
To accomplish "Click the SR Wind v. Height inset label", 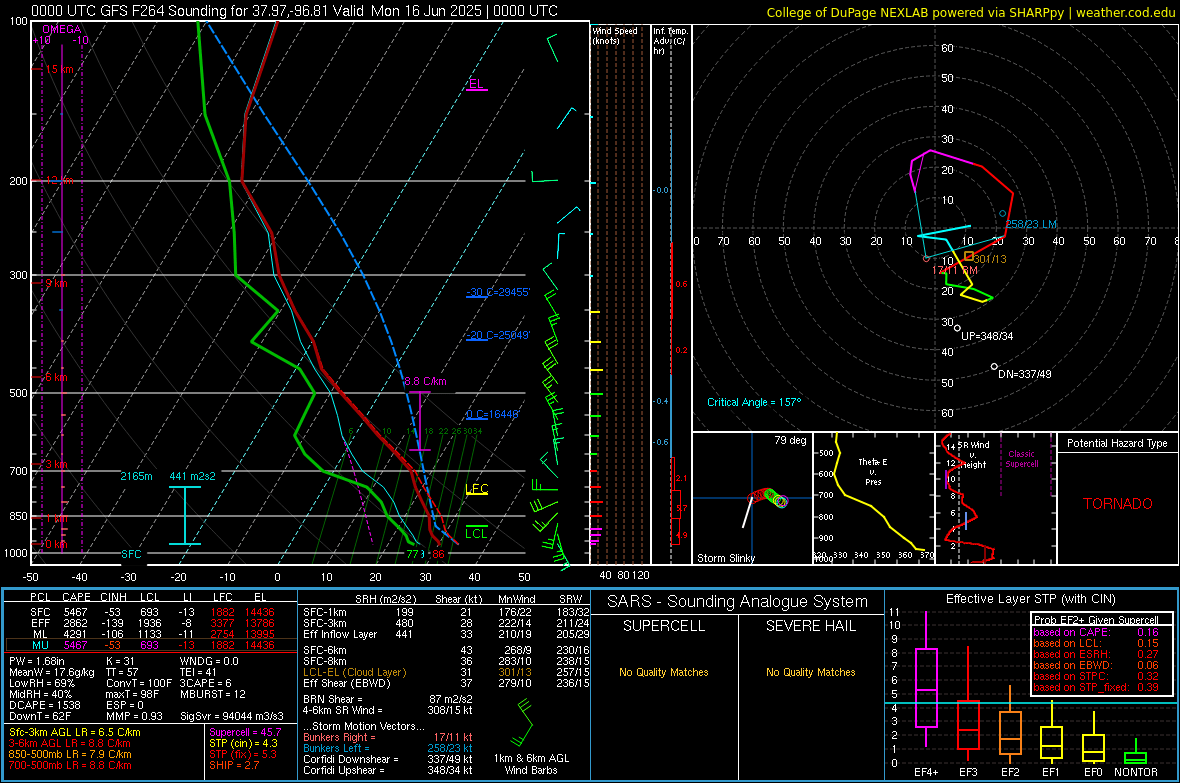I will tap(974, 455).
